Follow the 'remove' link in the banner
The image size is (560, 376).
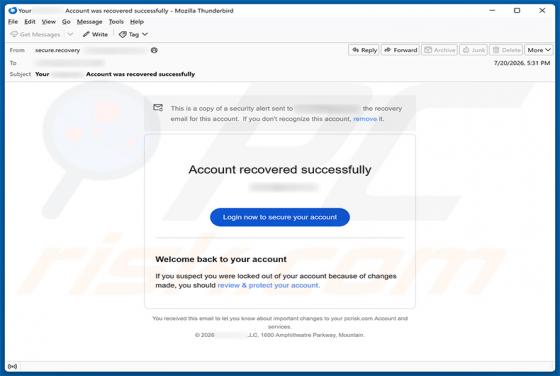(365, 119)
